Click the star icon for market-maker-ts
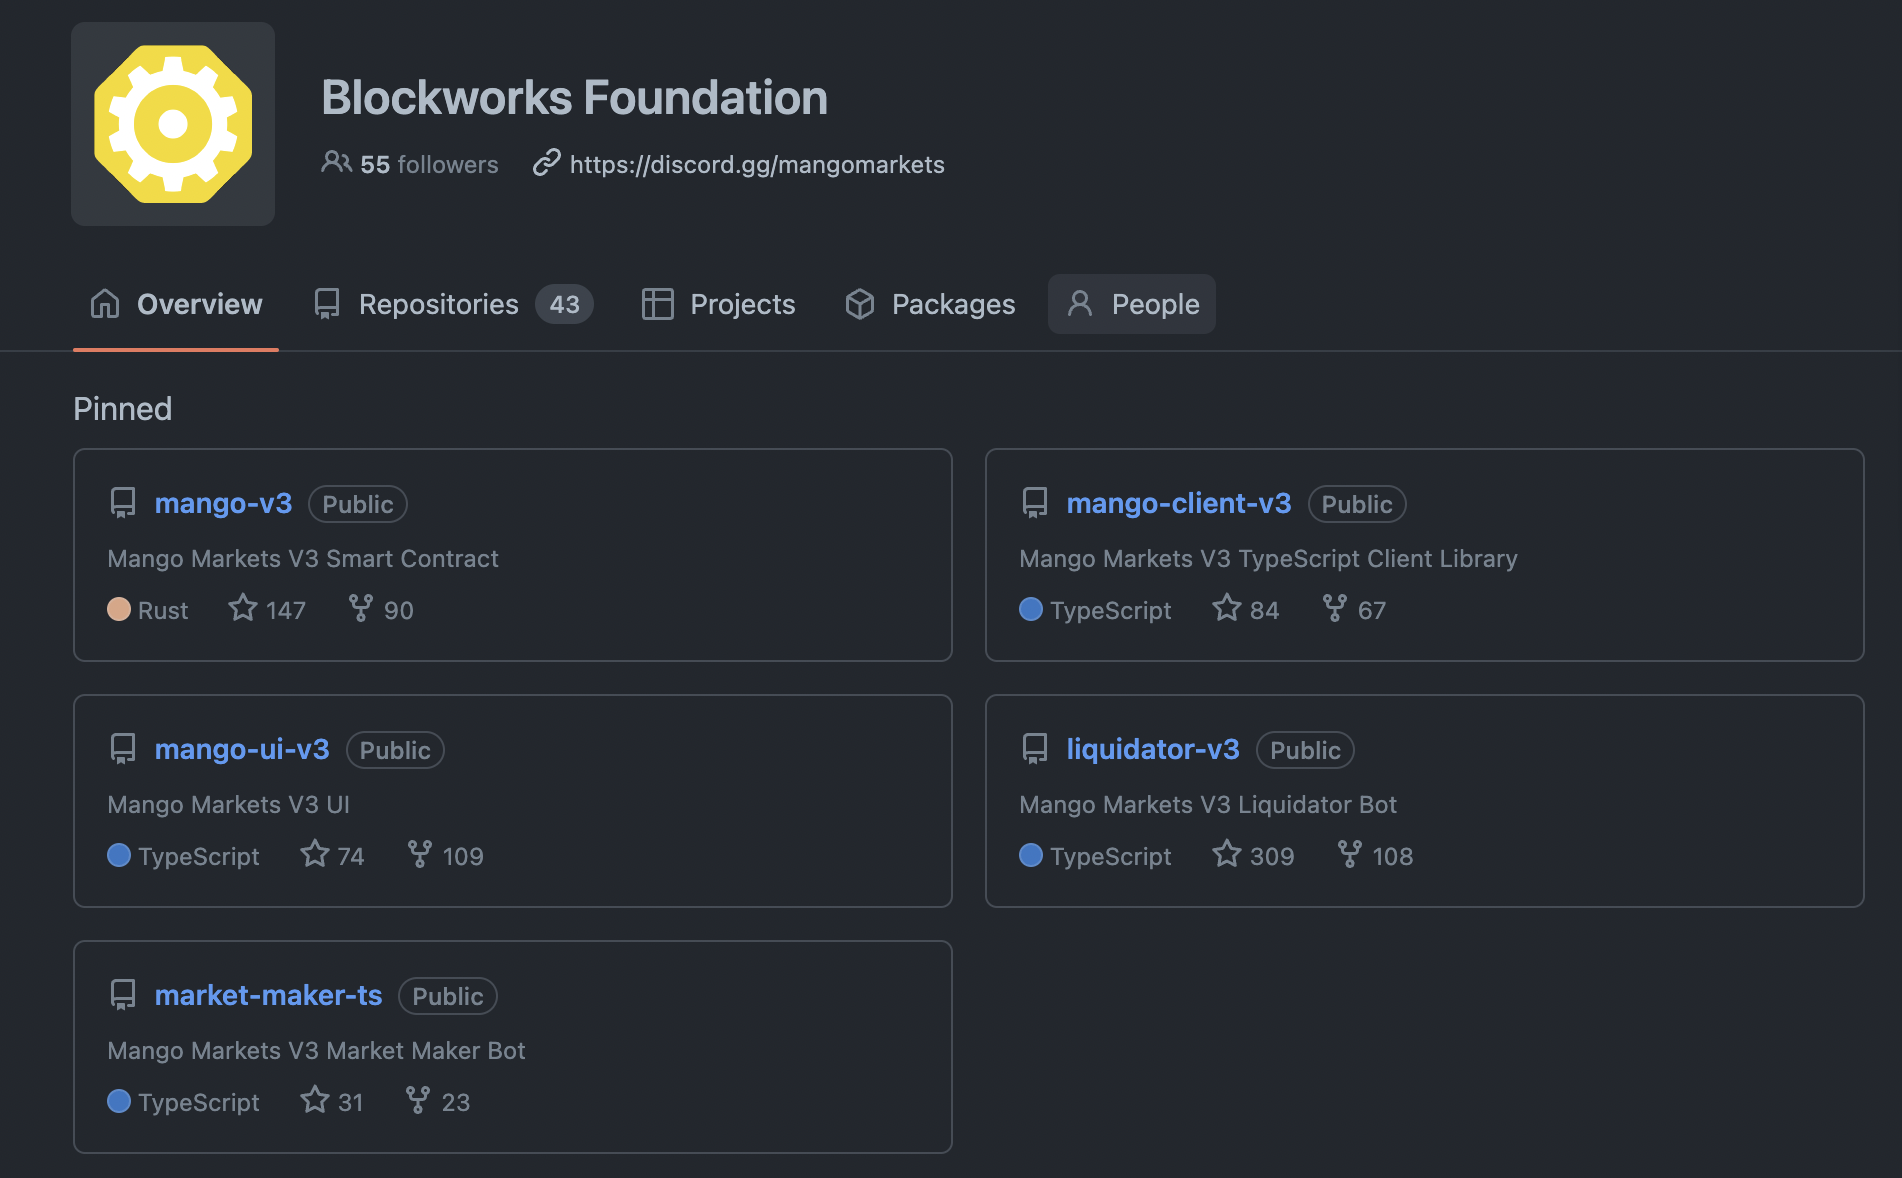 point(315,1100)
